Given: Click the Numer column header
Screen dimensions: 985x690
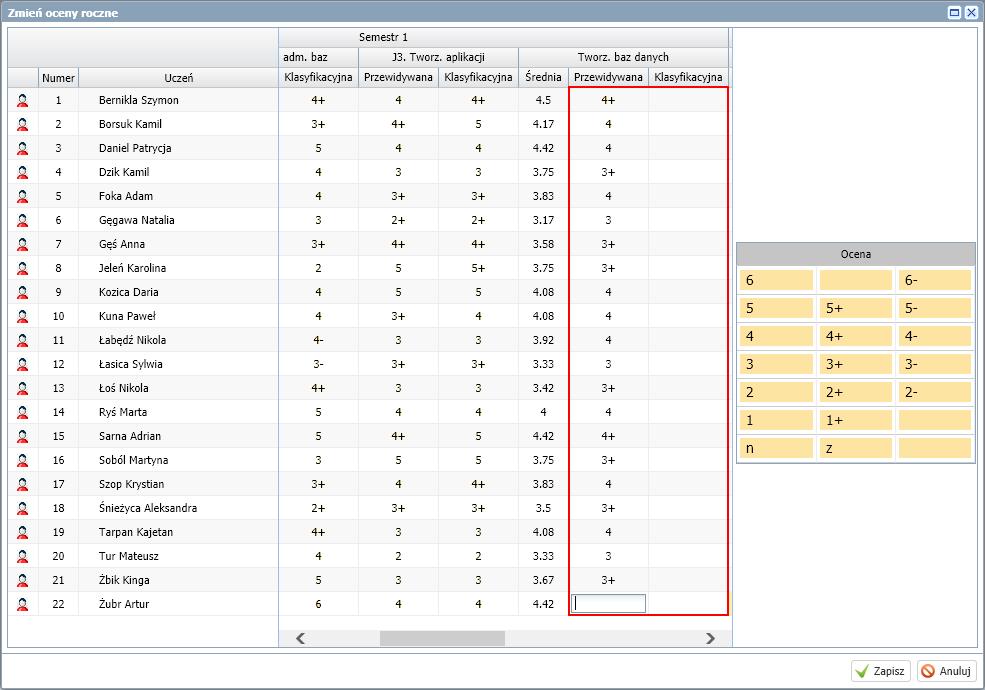Looking at the screenshot, I should point(58,78).
